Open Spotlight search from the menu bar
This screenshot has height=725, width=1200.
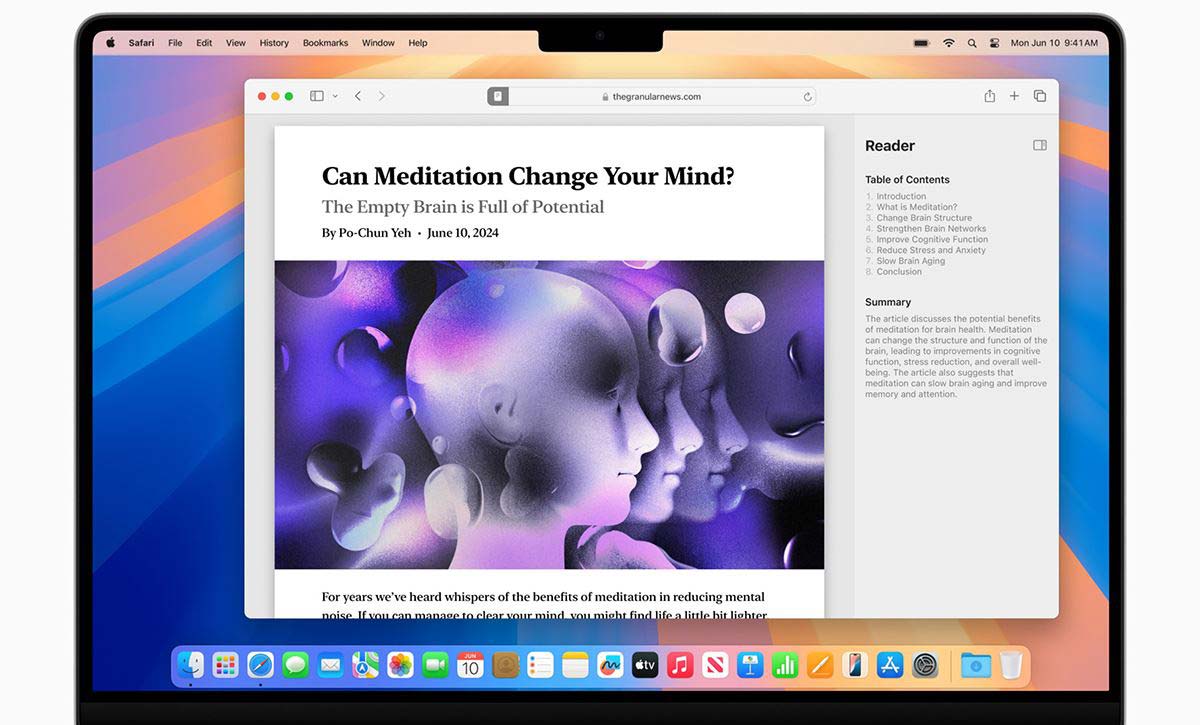click(971, 43)
